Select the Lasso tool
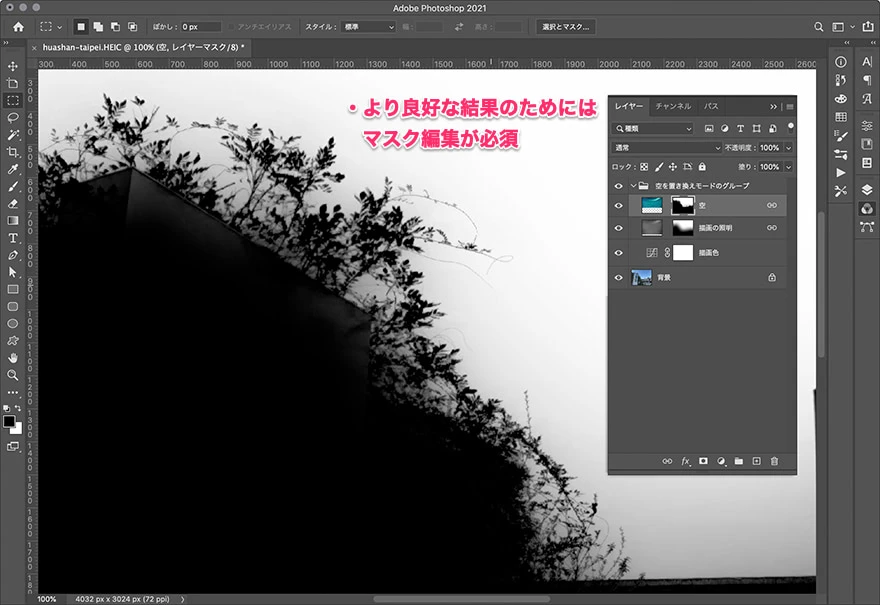 tap(13, 117)
